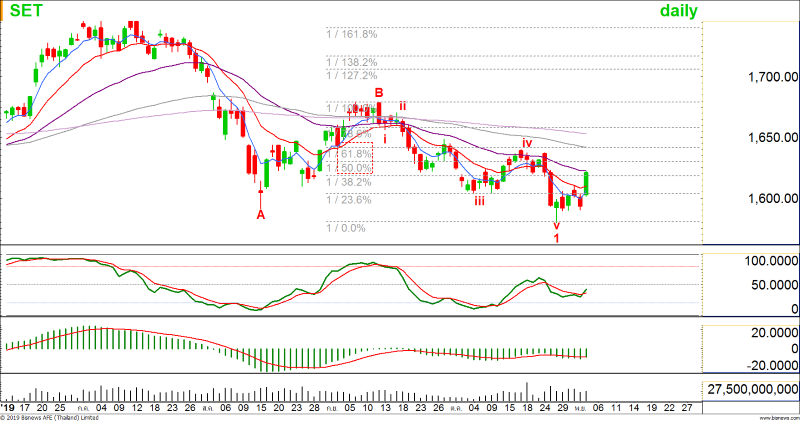
Task: Click the wave ii marker
Action: click(402, 105)
